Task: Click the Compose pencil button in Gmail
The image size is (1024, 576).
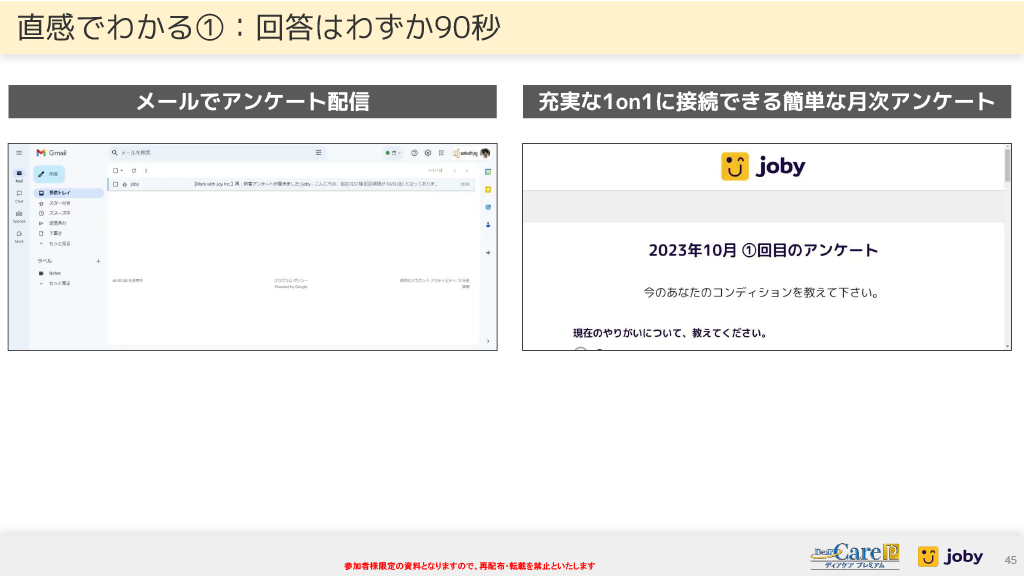Action: point(50,174)
